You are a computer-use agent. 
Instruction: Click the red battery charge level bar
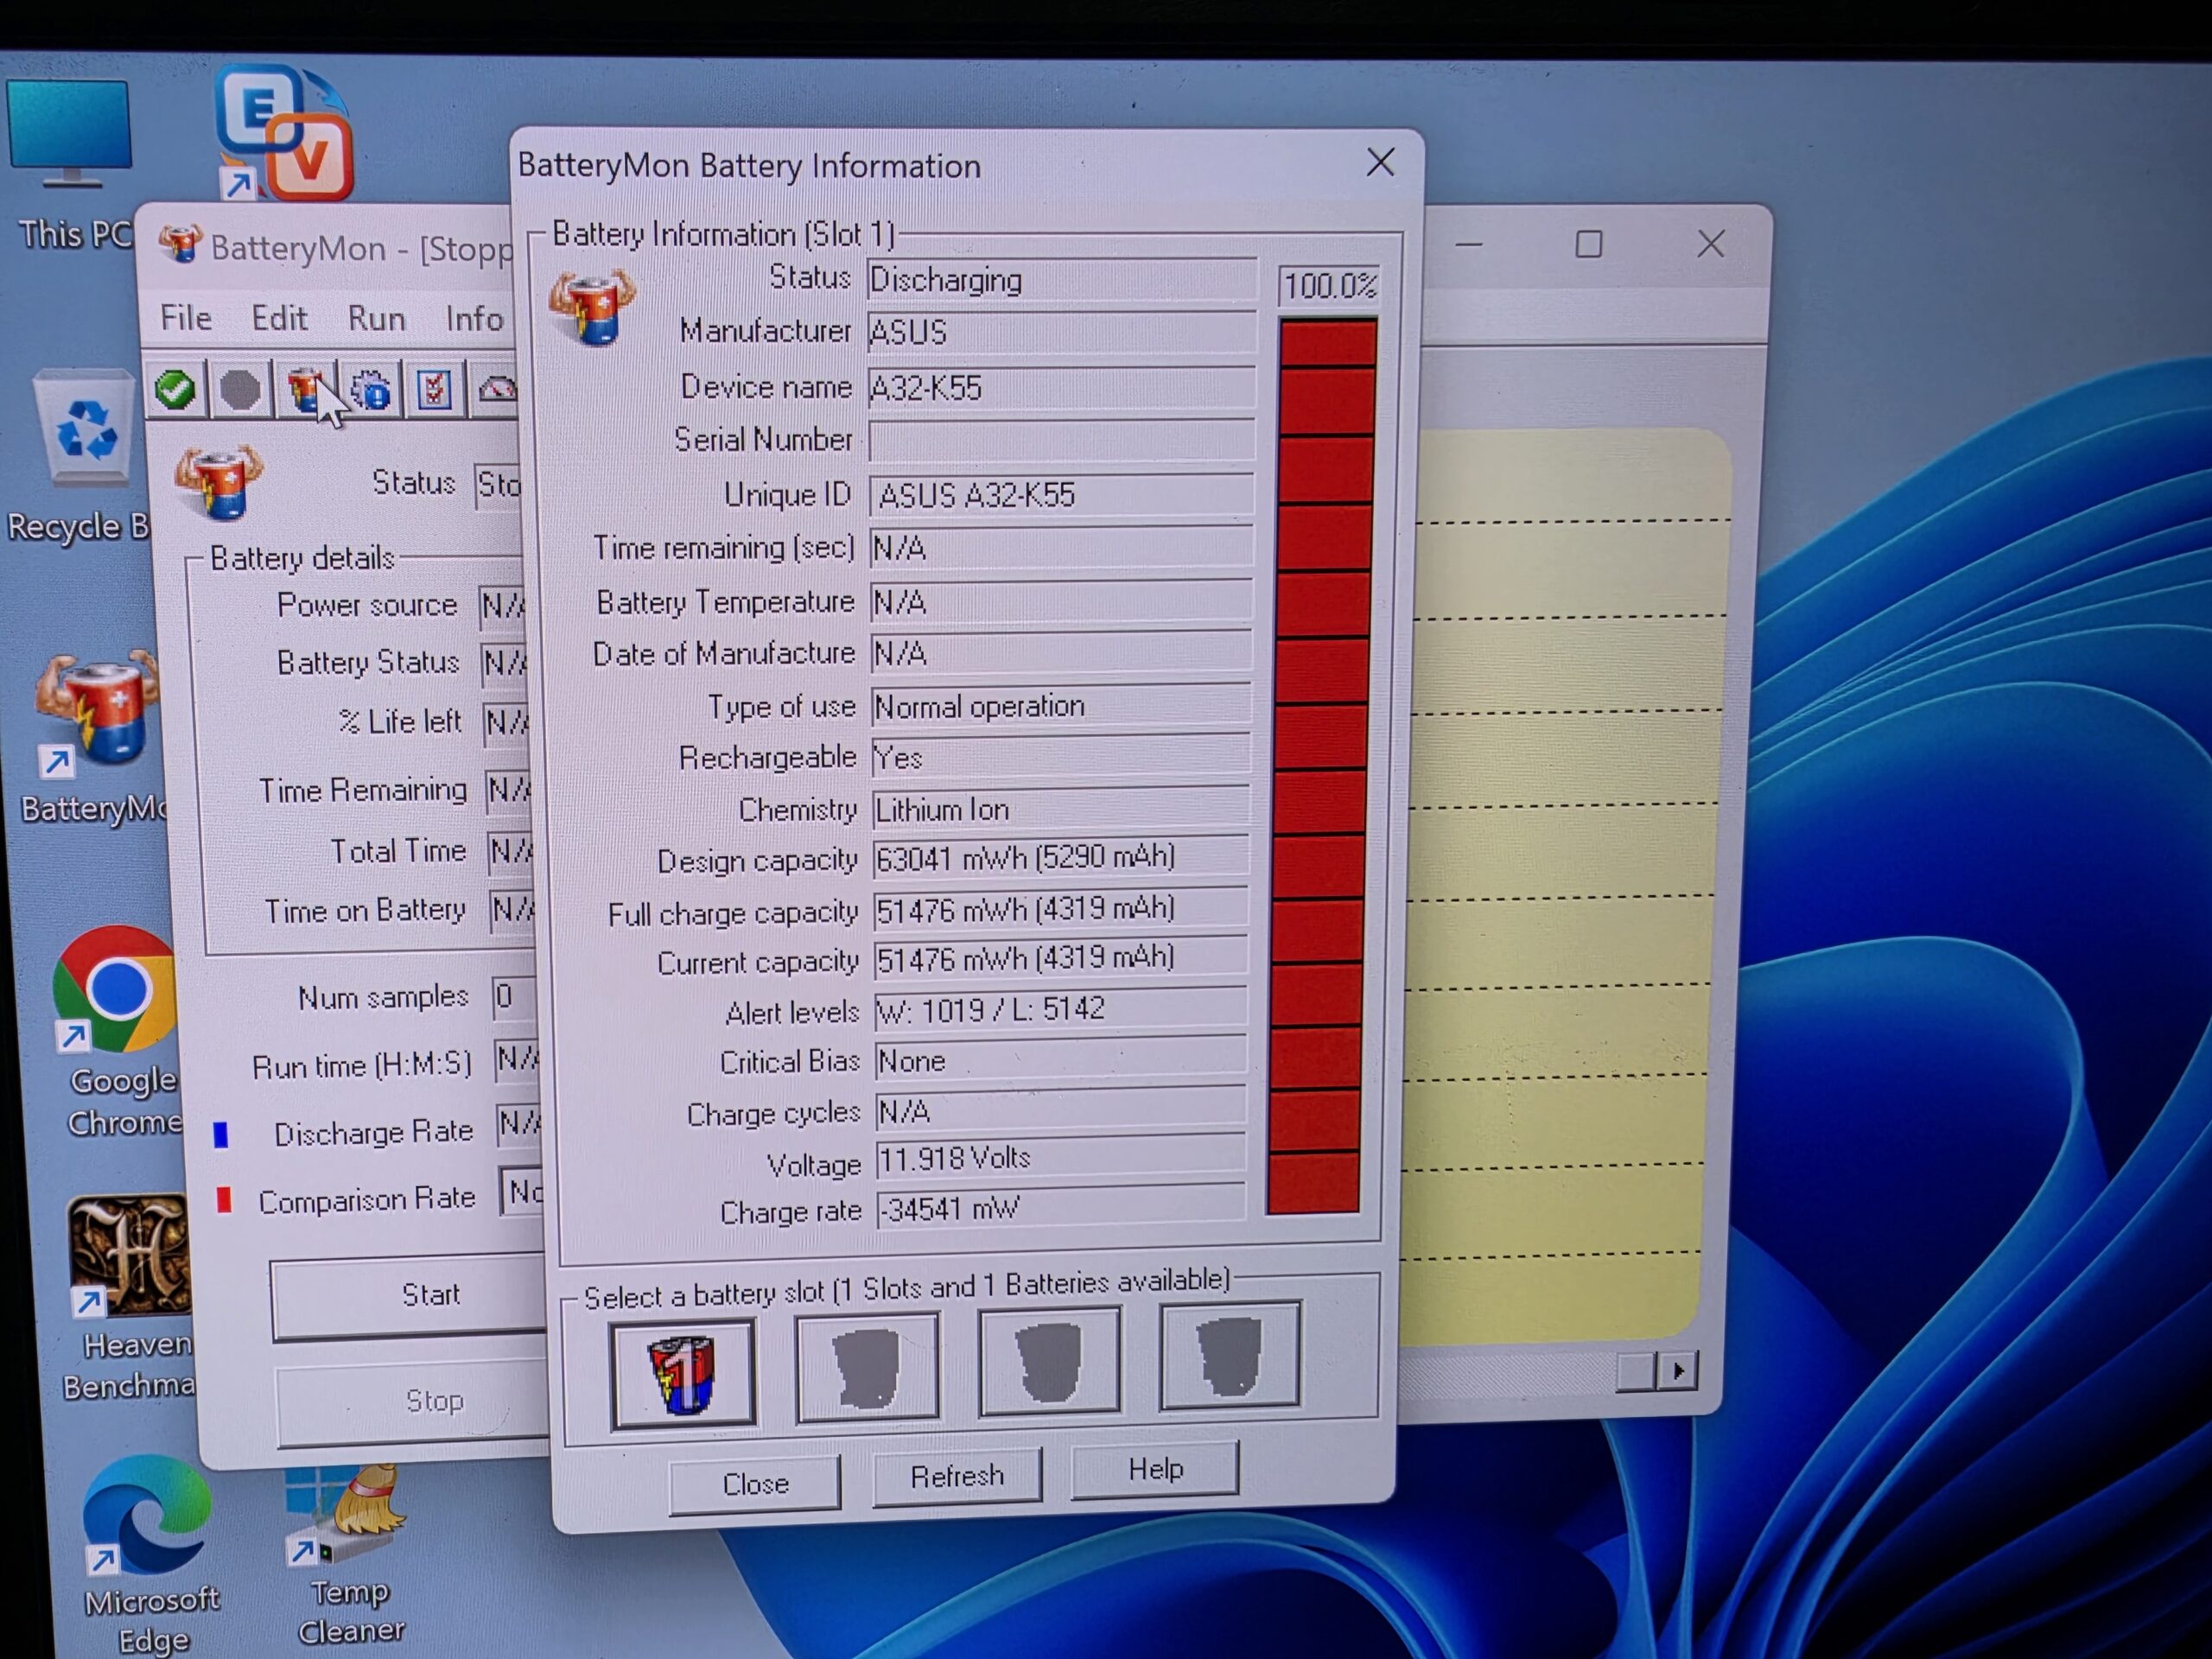pos(1320,765)
